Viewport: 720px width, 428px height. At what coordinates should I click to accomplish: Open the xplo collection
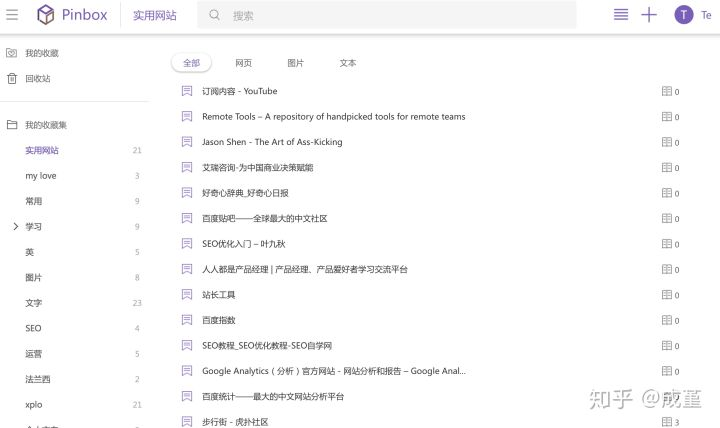tap(34, 405)
